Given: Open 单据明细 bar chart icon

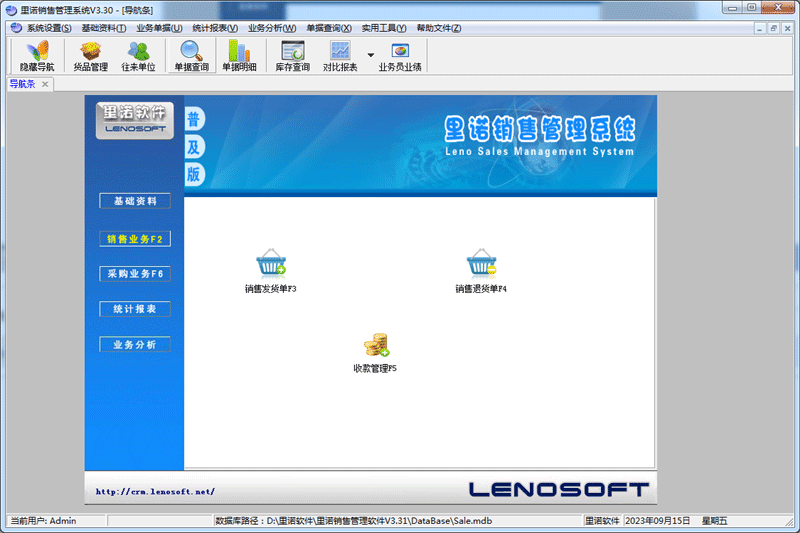Looking at the screenshot, I should (x=239, y=56).
